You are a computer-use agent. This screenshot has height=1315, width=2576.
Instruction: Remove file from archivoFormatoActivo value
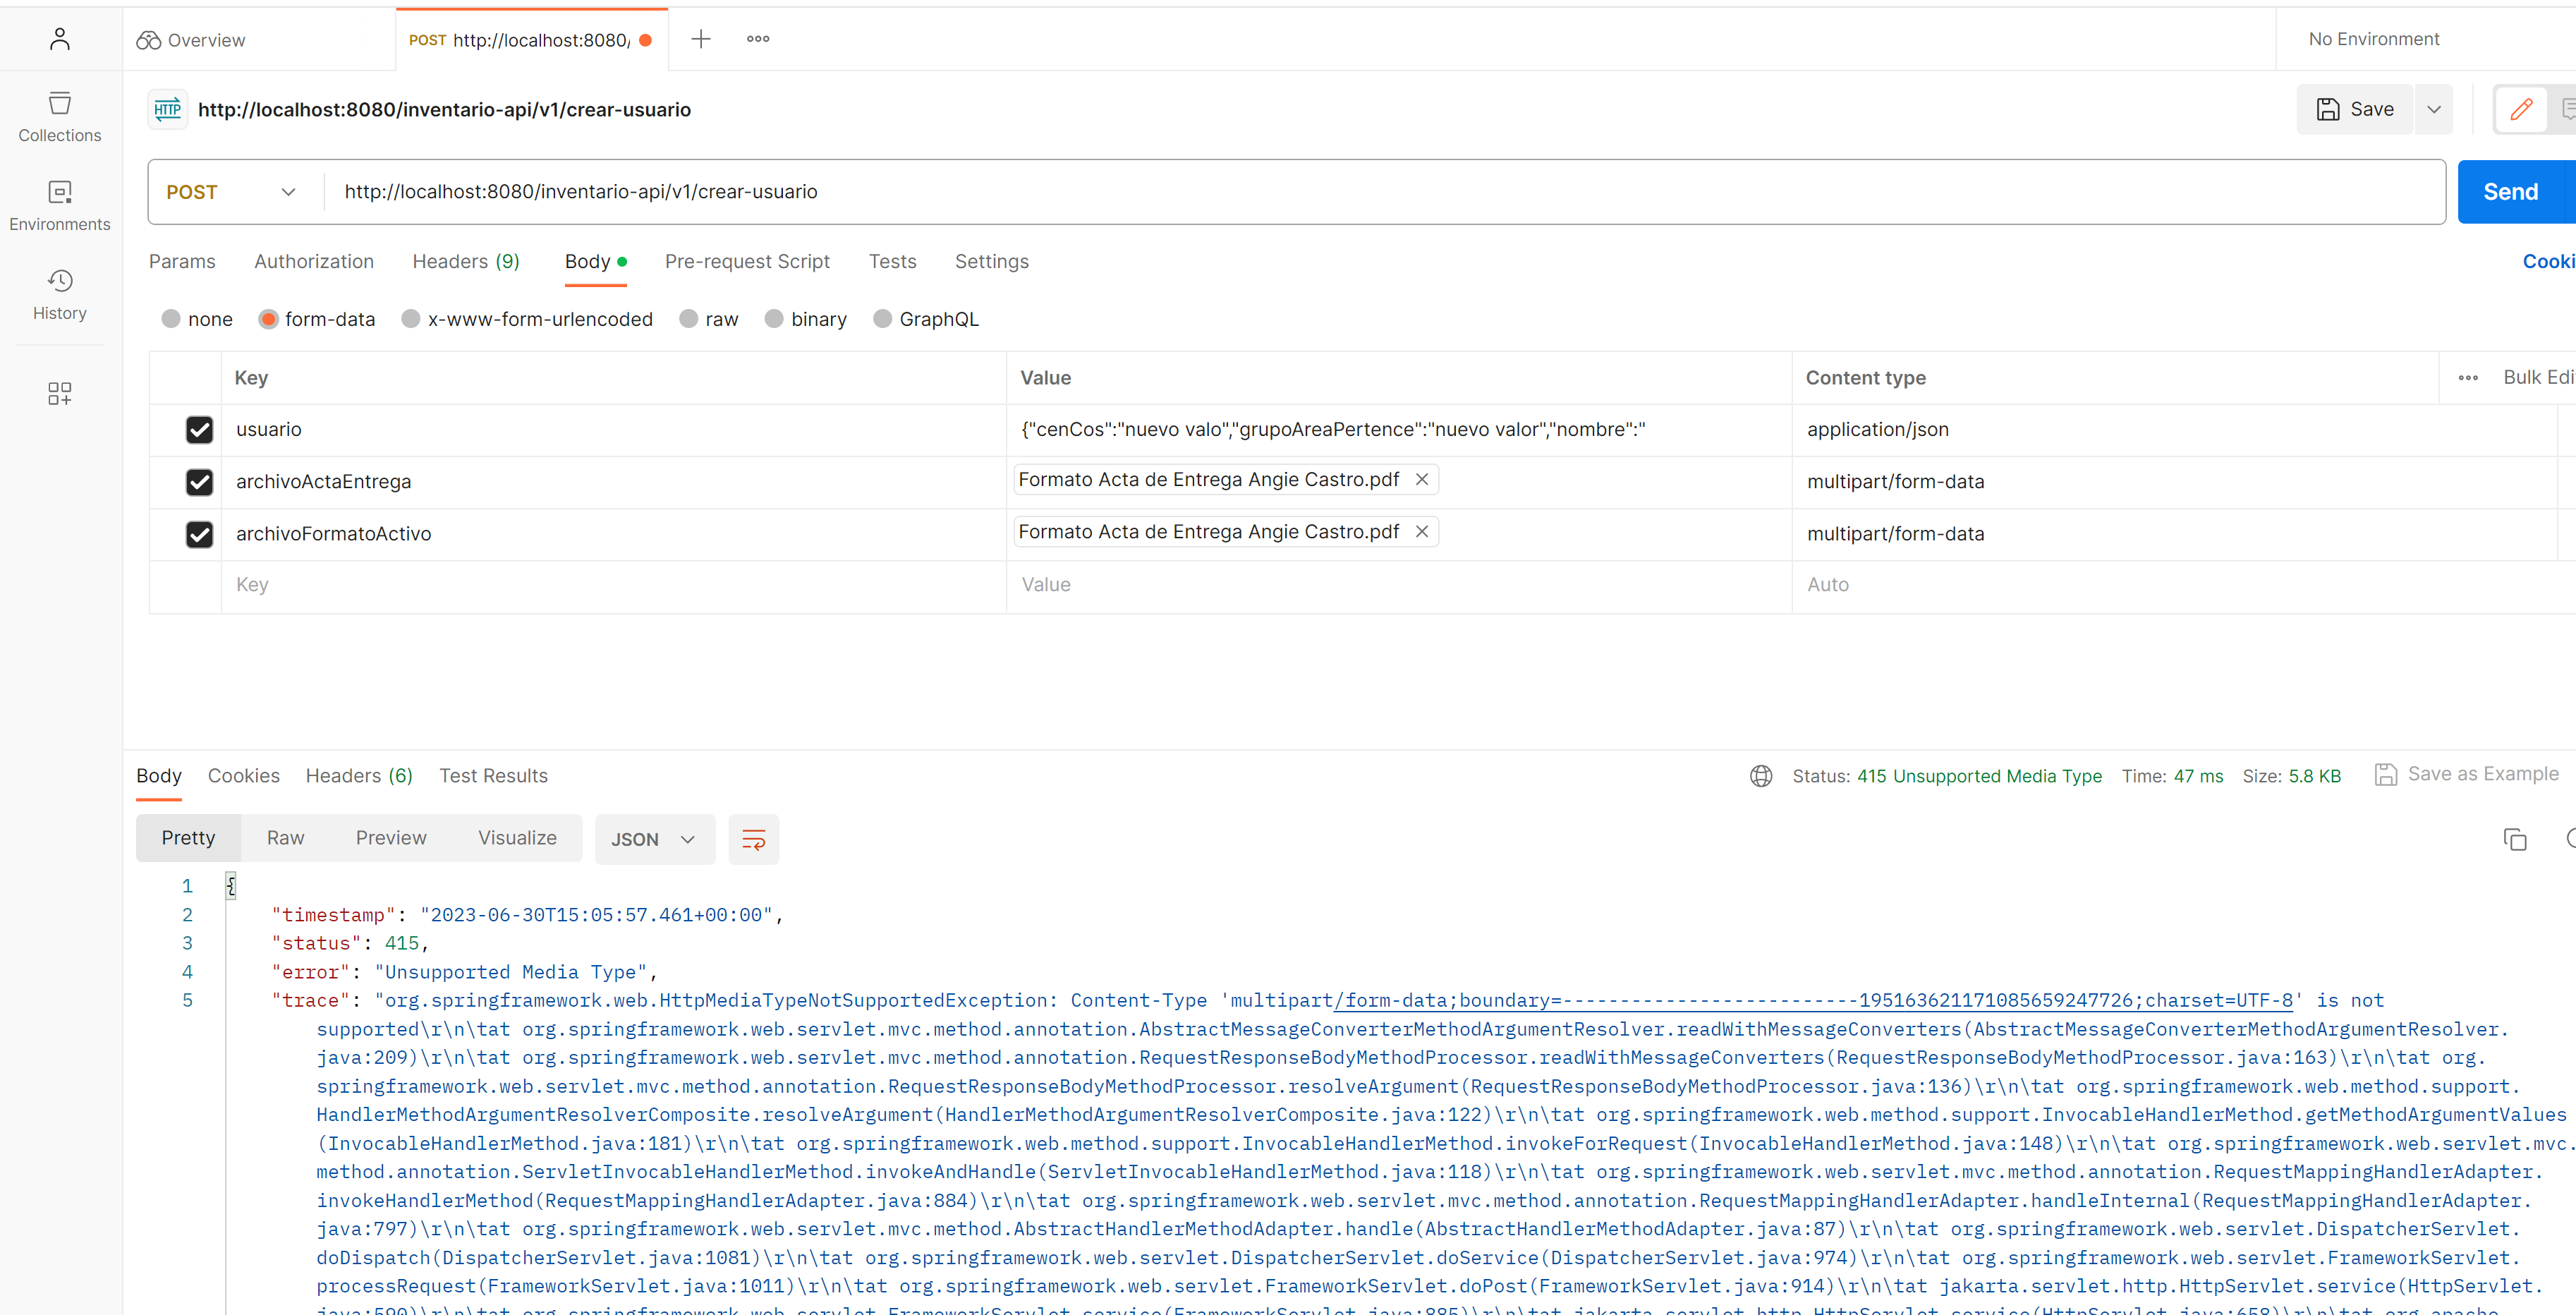[1421, 531]
